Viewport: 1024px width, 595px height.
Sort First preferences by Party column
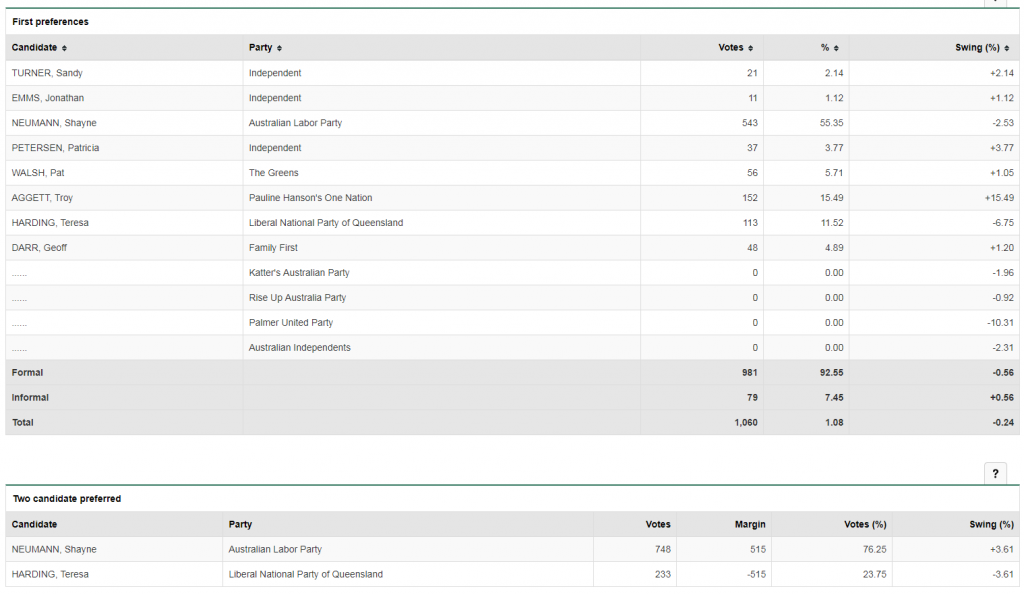266,48
